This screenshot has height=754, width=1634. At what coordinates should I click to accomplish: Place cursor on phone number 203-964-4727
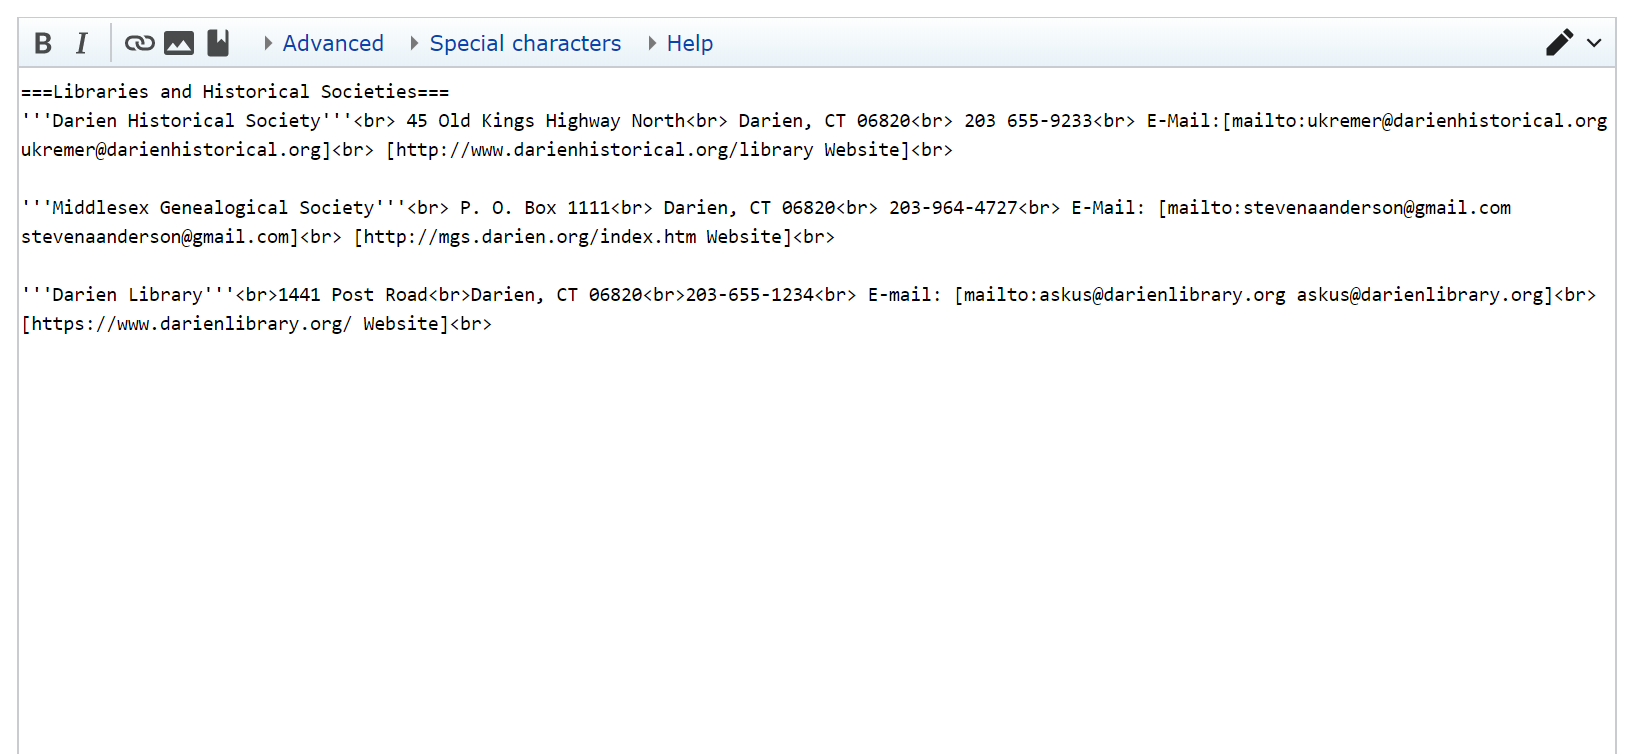[x=953, y=208]
